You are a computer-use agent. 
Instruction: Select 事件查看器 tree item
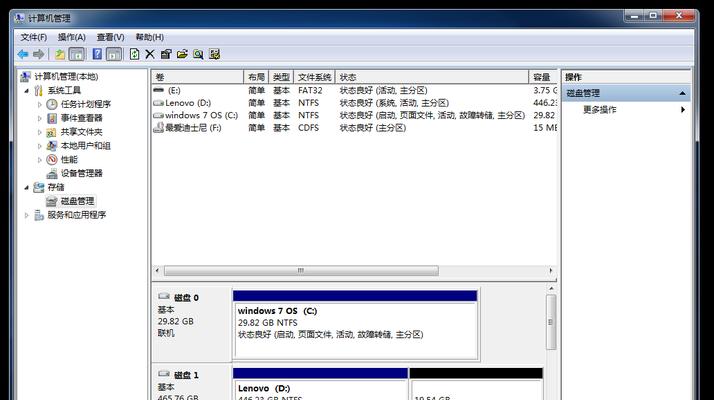(82, 118)
